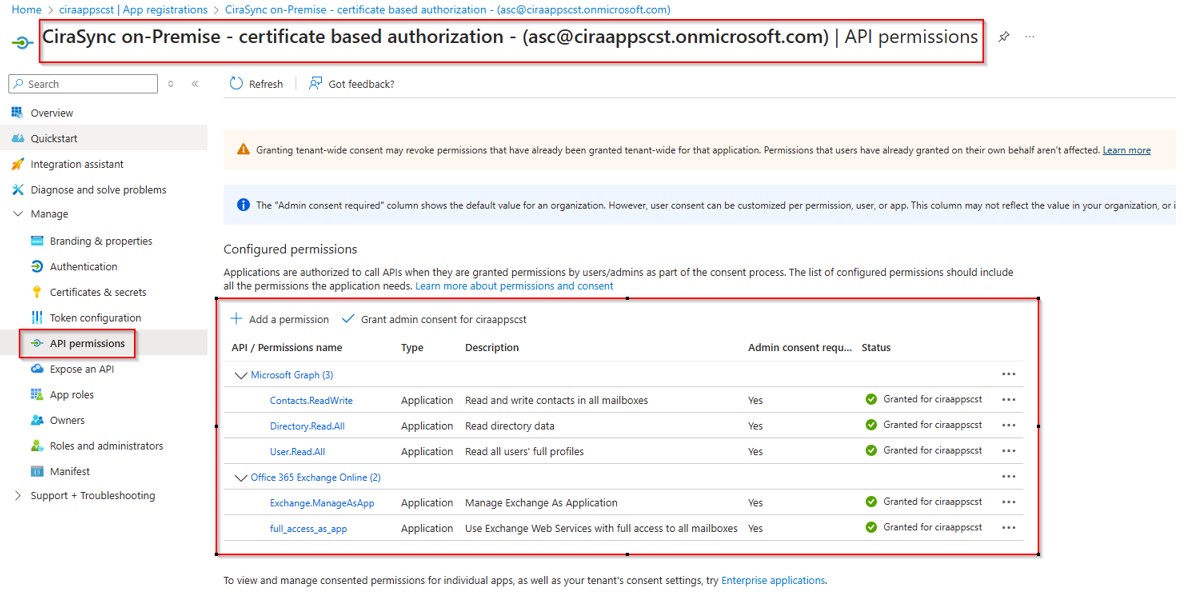
Task: Click the plus icon for Add a permission
Action: pyautogui.click(x=236, y=319)
